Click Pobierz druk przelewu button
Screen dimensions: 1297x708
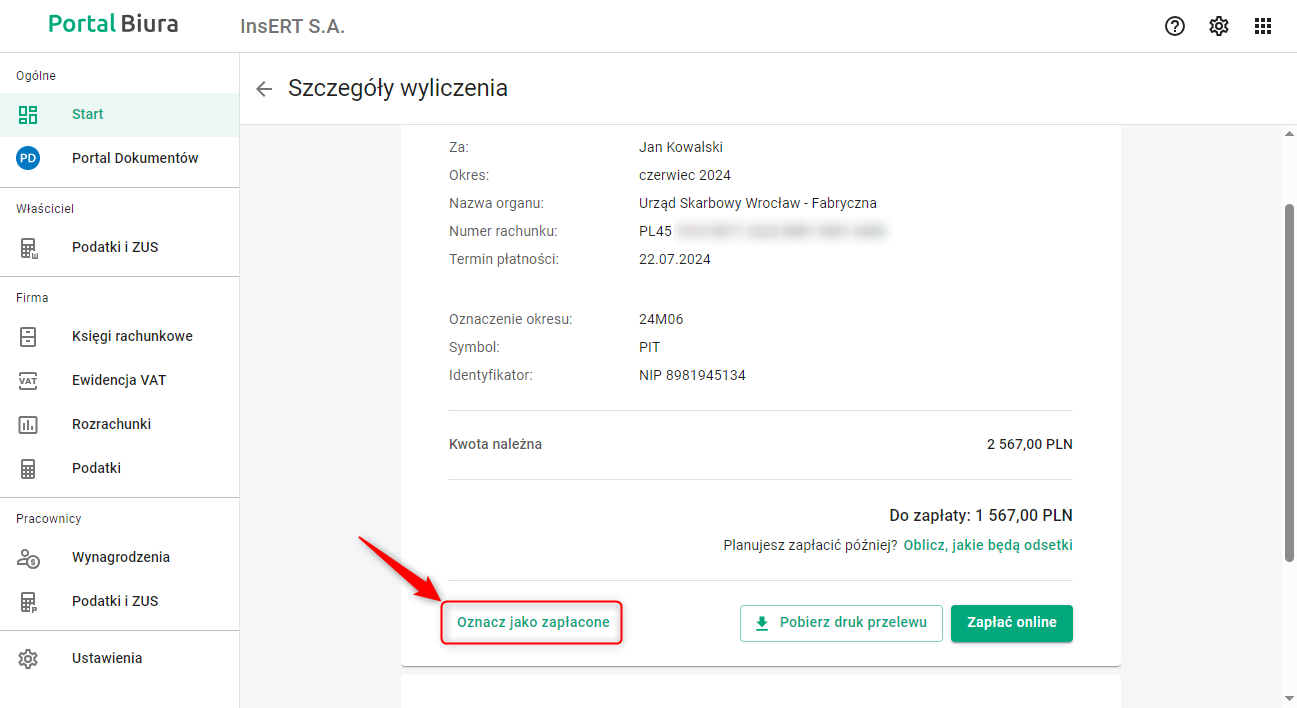click(841, 623)
